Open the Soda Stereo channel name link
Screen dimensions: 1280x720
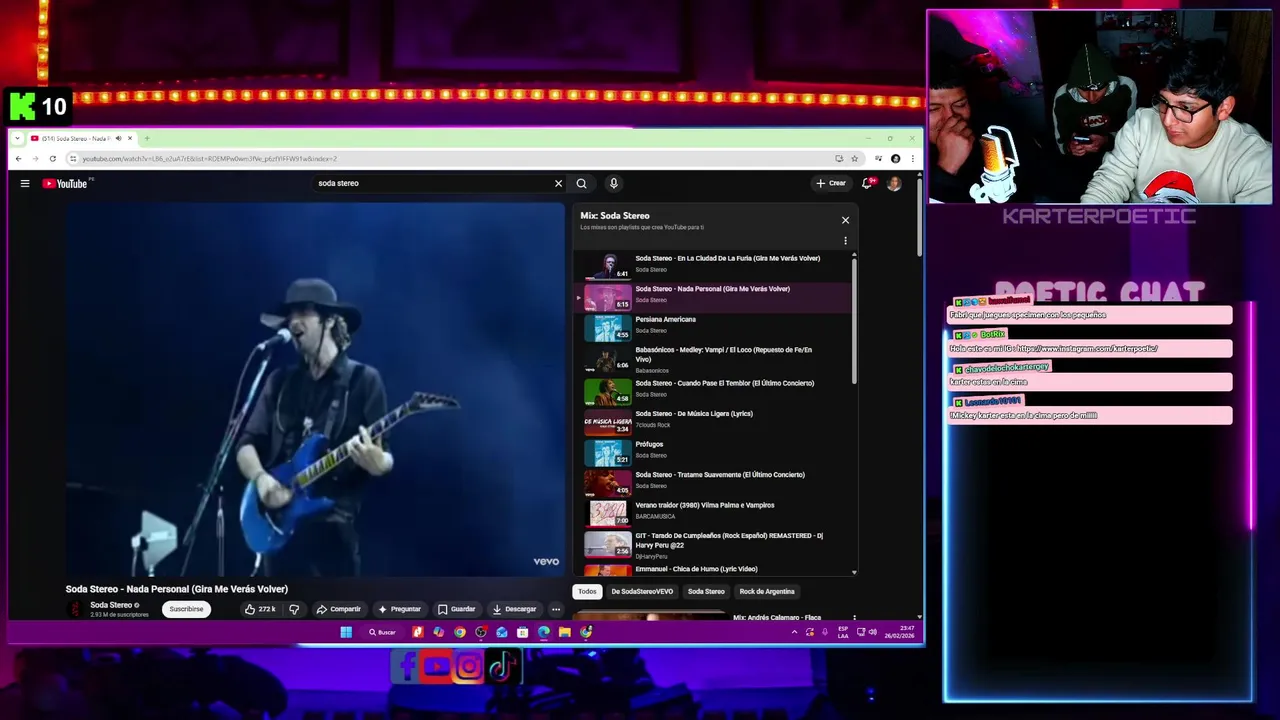(110, 605)
